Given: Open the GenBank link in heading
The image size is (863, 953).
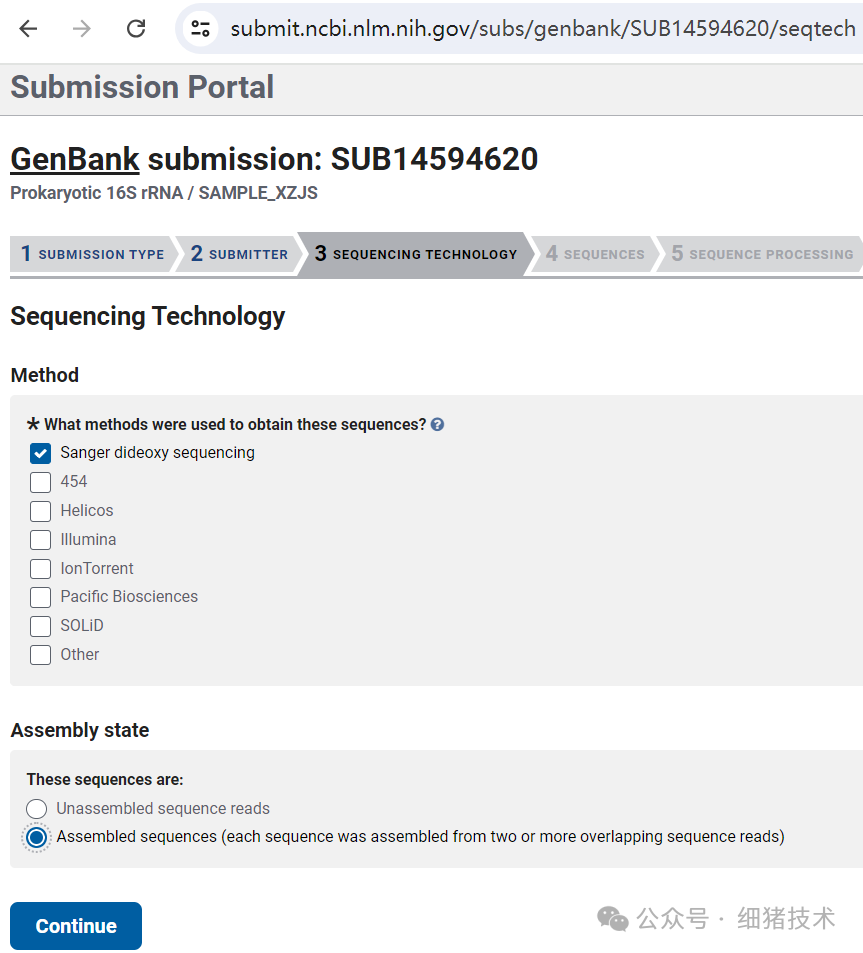Looking at the screenshot, I should click(x=74, y=159).
